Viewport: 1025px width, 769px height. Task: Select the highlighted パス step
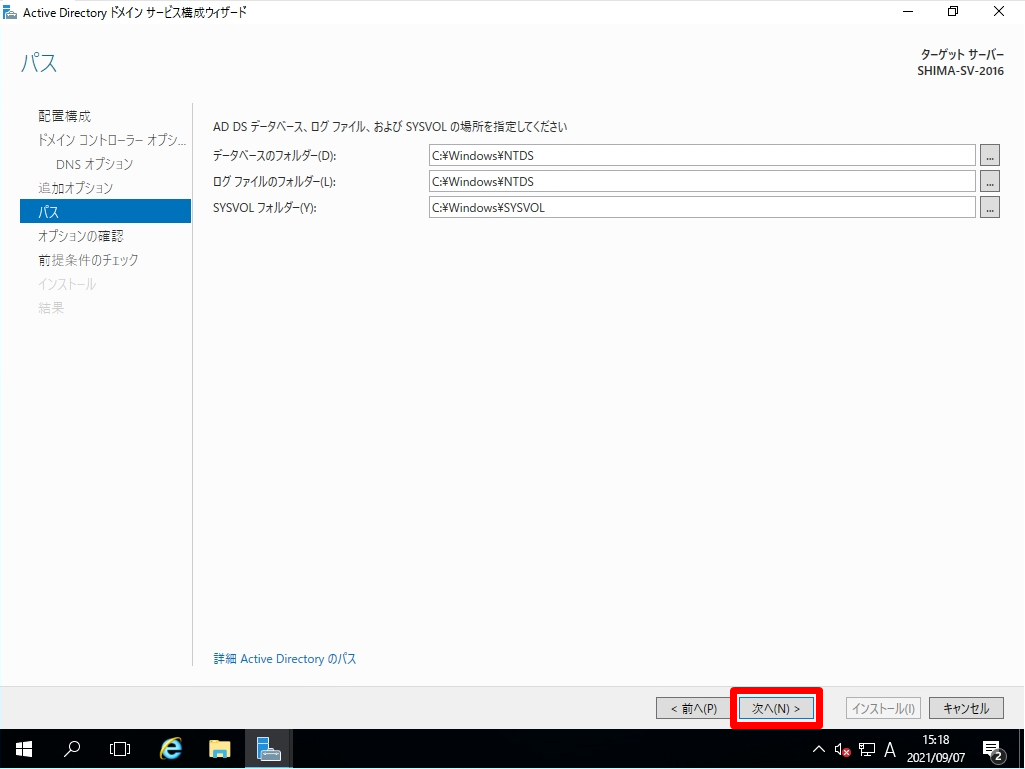pyautogui.click(x=105, y=211)
